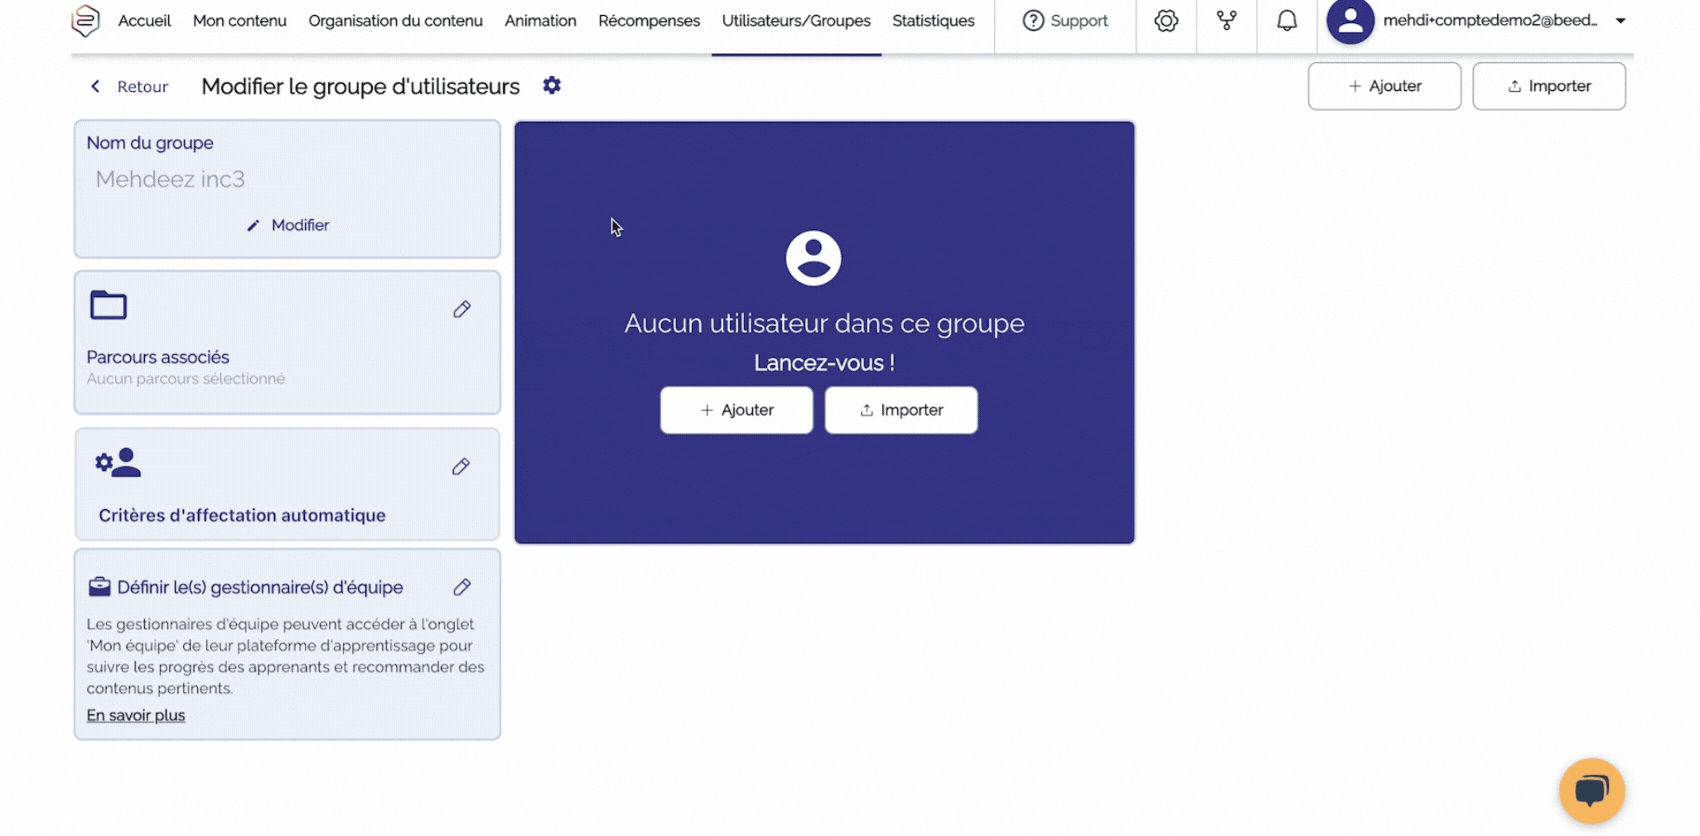Edit Parcours associés with pencil icon
Viewport: 1700px width, 836px height.
(x=461, y=309)
